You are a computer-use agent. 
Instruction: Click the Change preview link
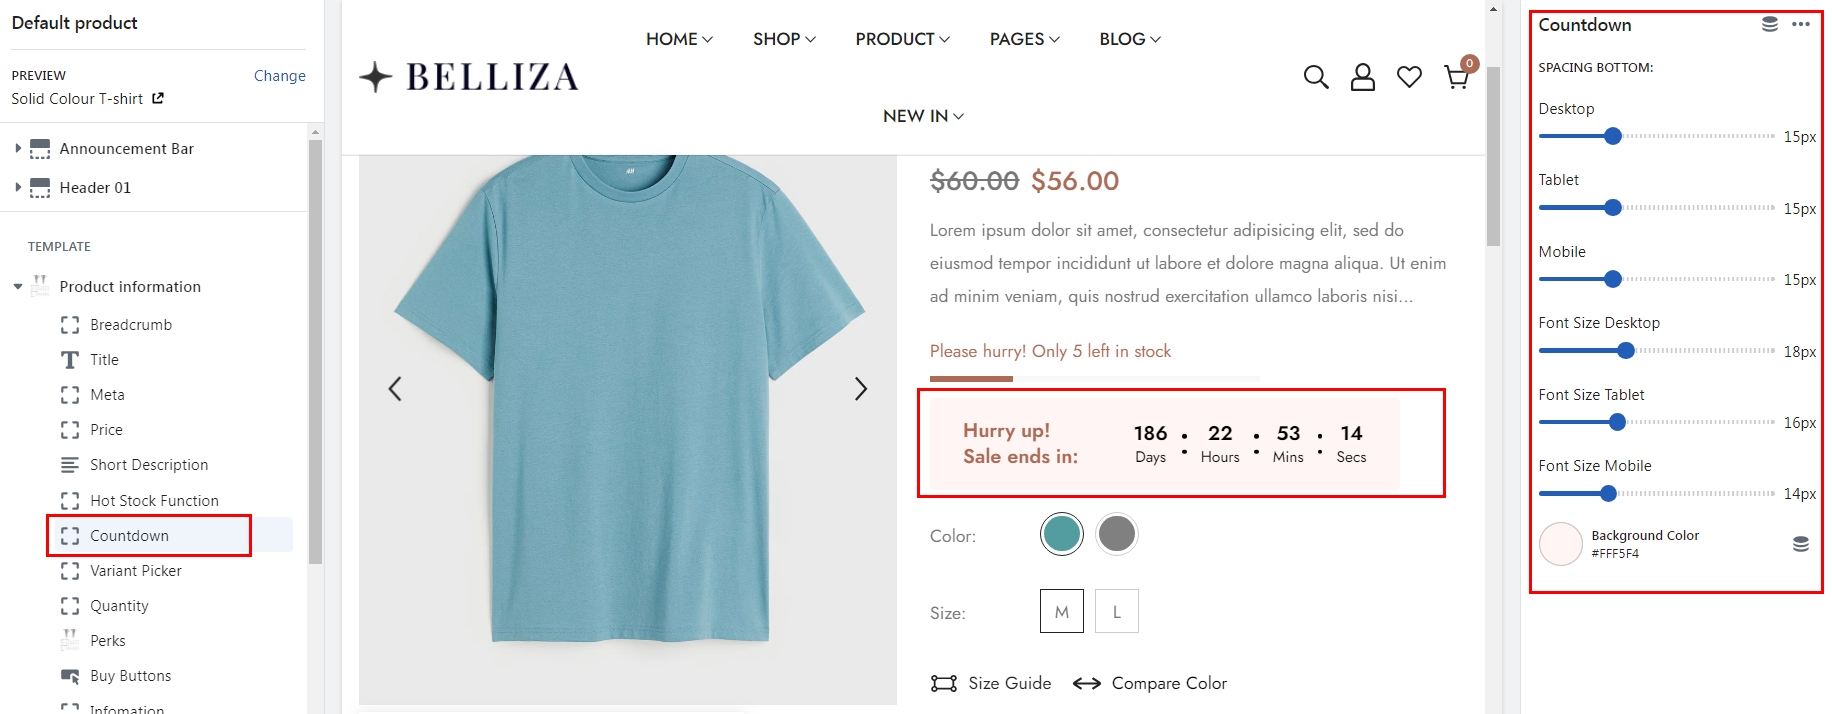[x=279, y=76]
